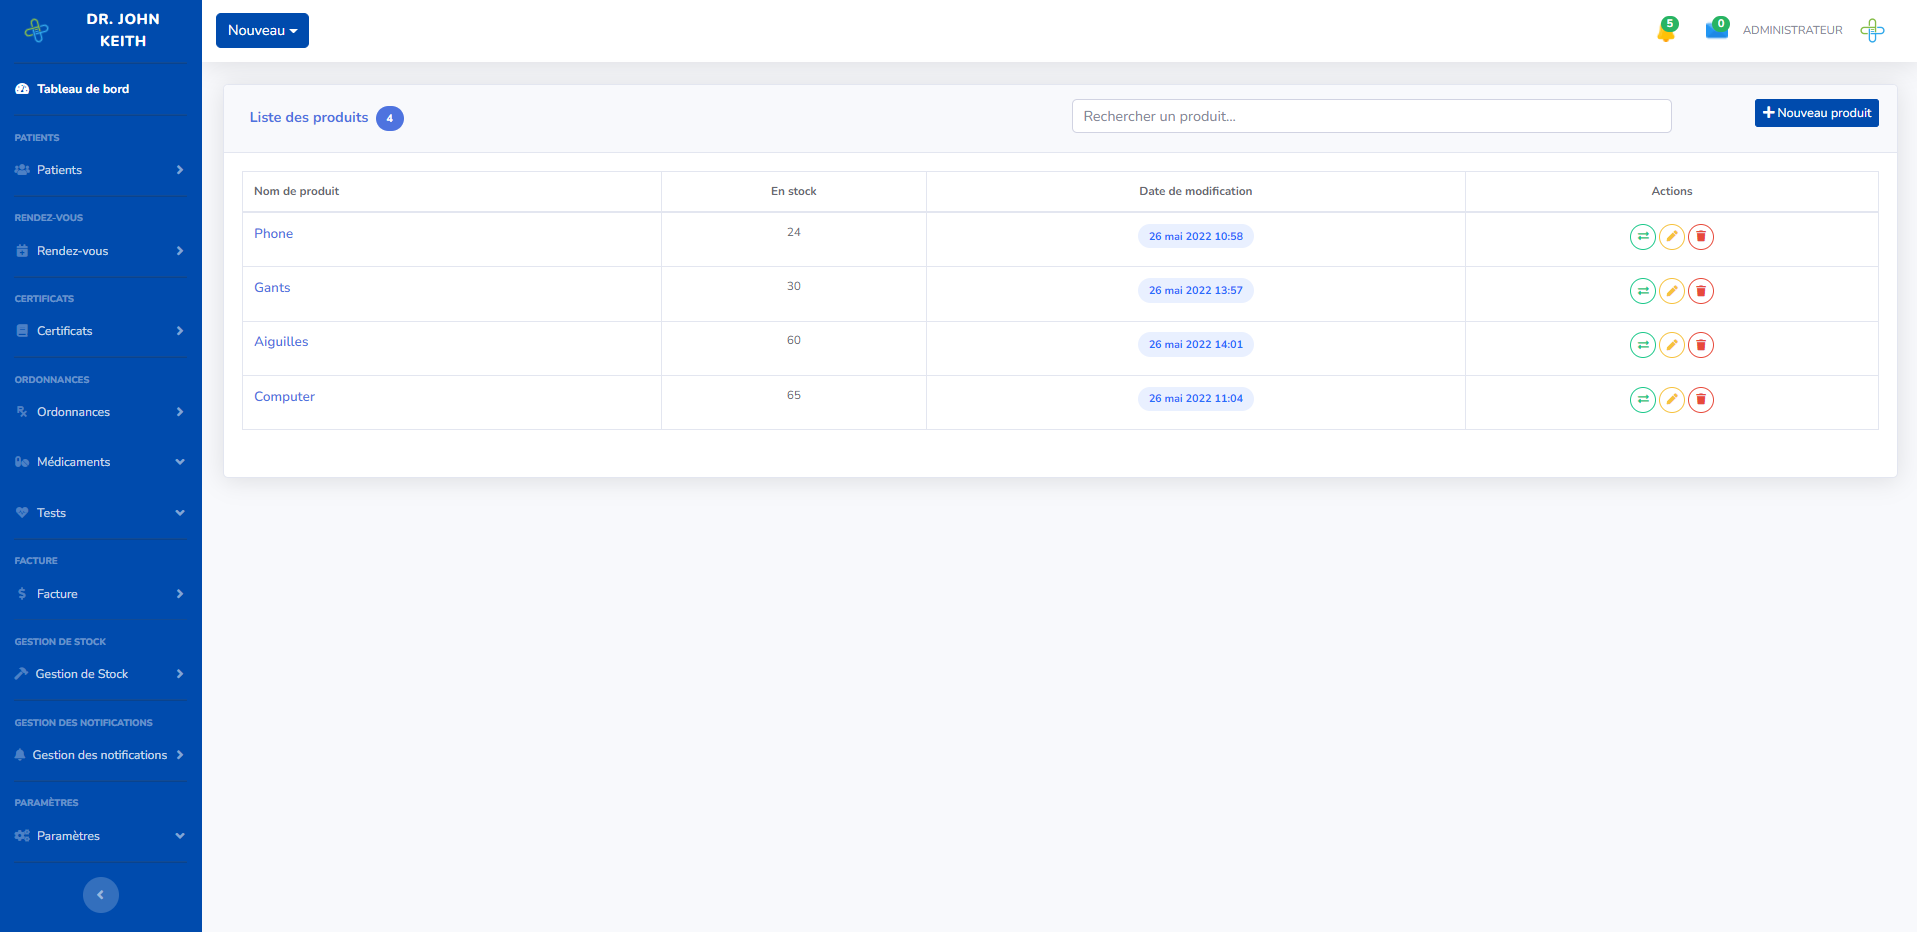Edit the Phone product via pencil icon

[1671, 237]
